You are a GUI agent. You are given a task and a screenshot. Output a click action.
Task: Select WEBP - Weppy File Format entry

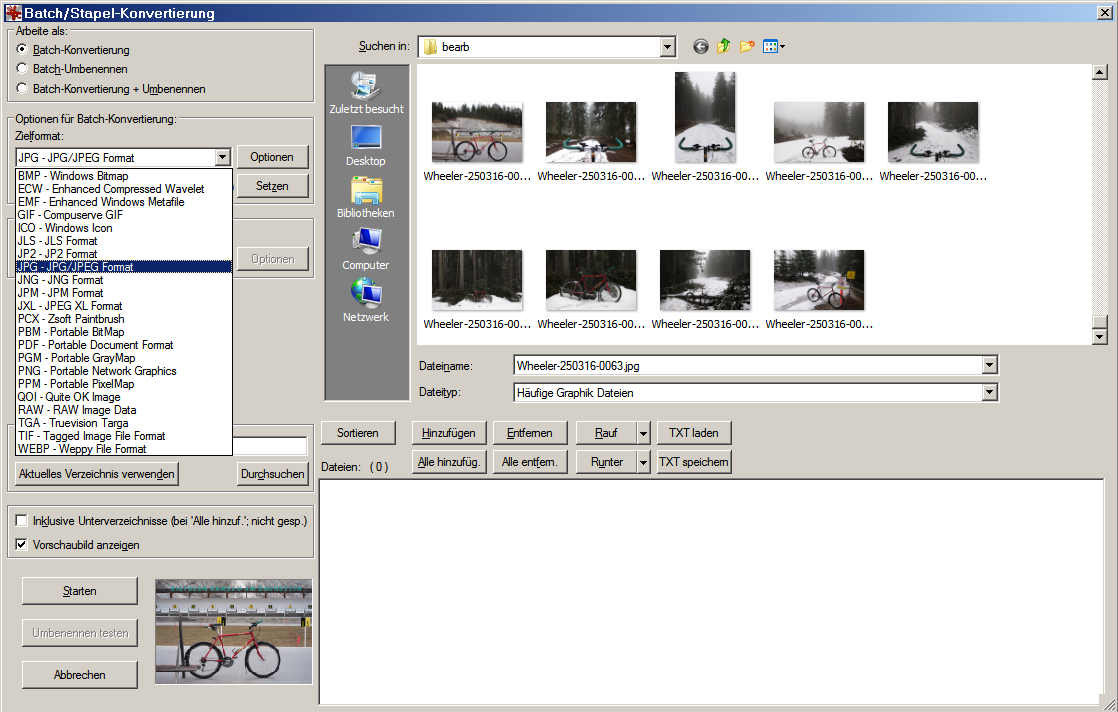click(82, 449)
